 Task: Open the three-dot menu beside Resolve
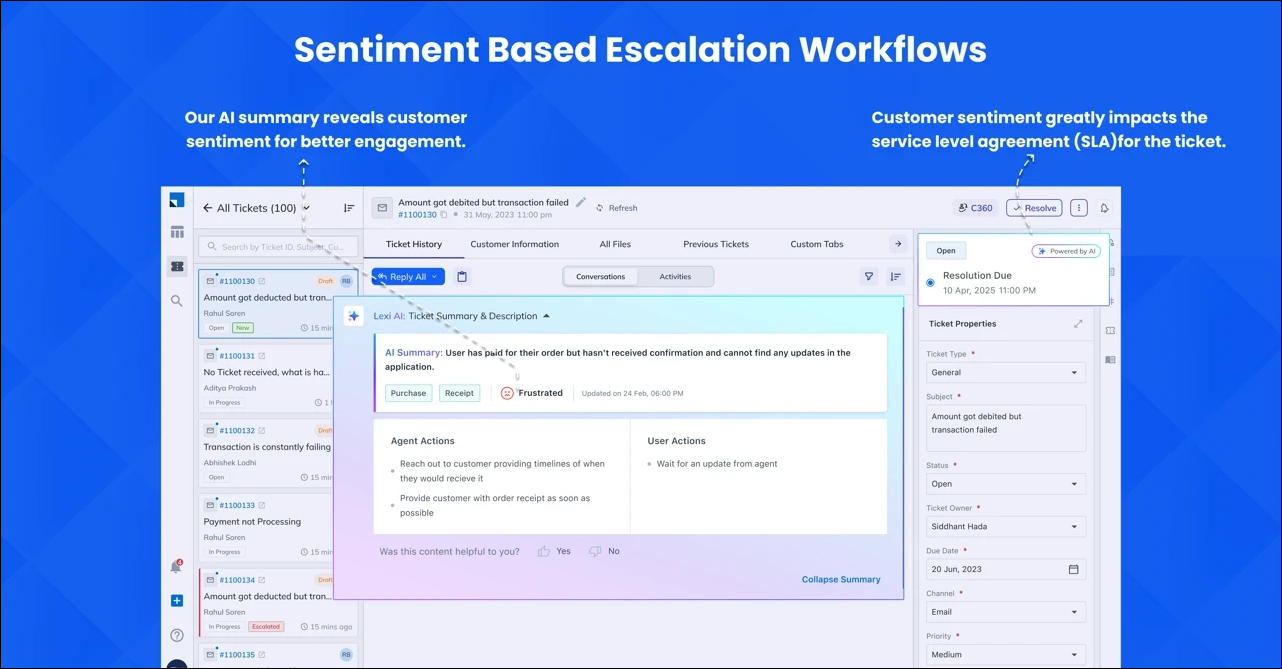(1078, 207)
